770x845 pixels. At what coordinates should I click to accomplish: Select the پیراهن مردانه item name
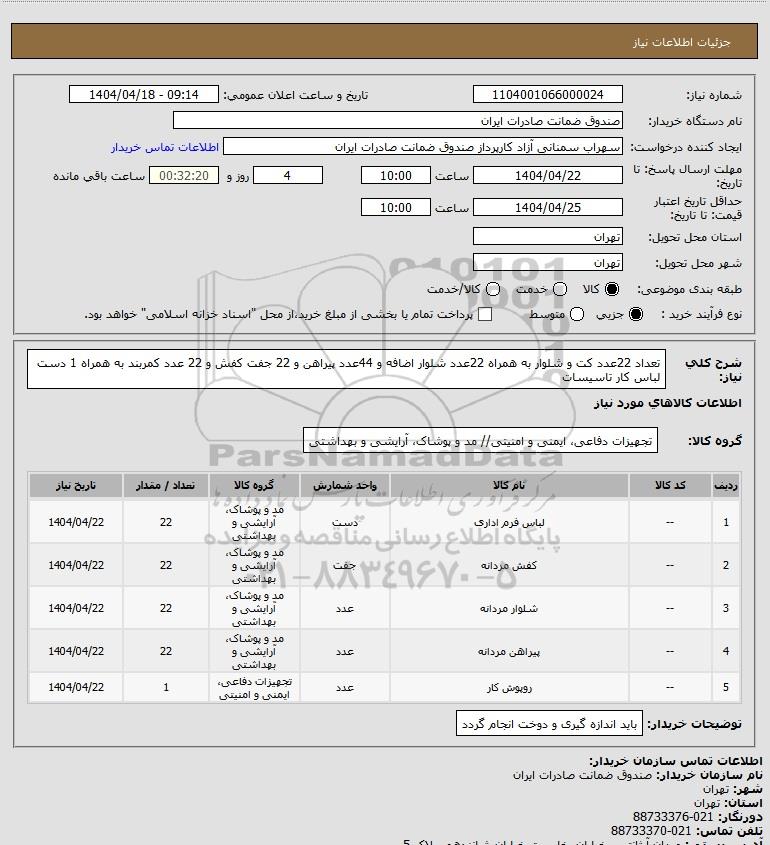pyautogui.click(x=509, y=652)
